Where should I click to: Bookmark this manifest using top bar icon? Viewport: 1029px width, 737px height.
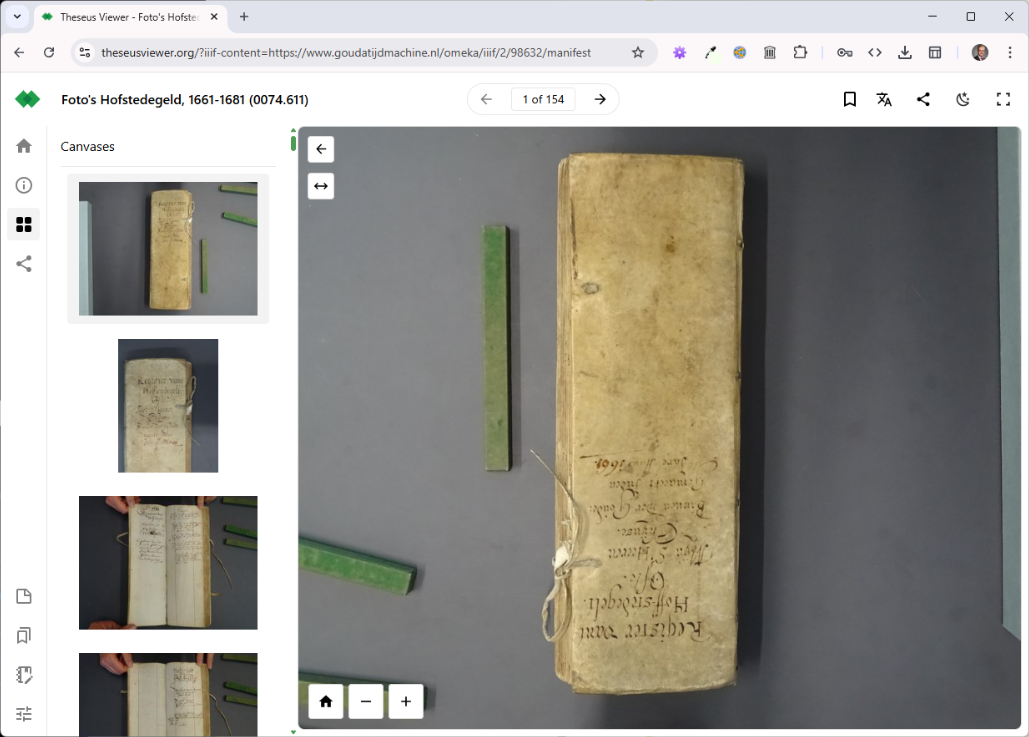pos(849,99)
